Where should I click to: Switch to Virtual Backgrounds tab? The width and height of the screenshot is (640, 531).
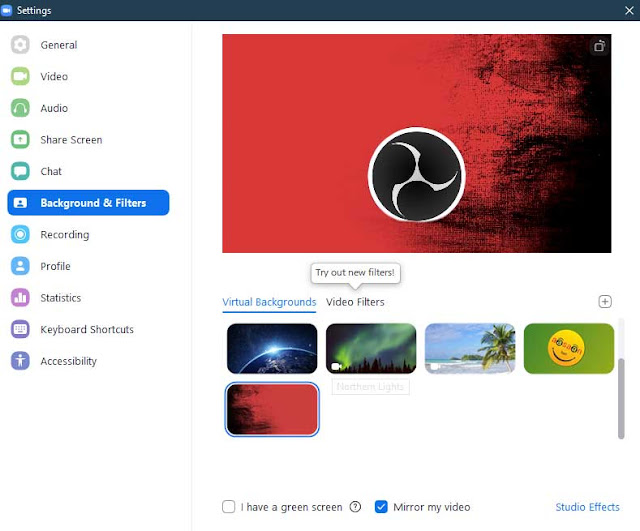(x=269, y=302)
